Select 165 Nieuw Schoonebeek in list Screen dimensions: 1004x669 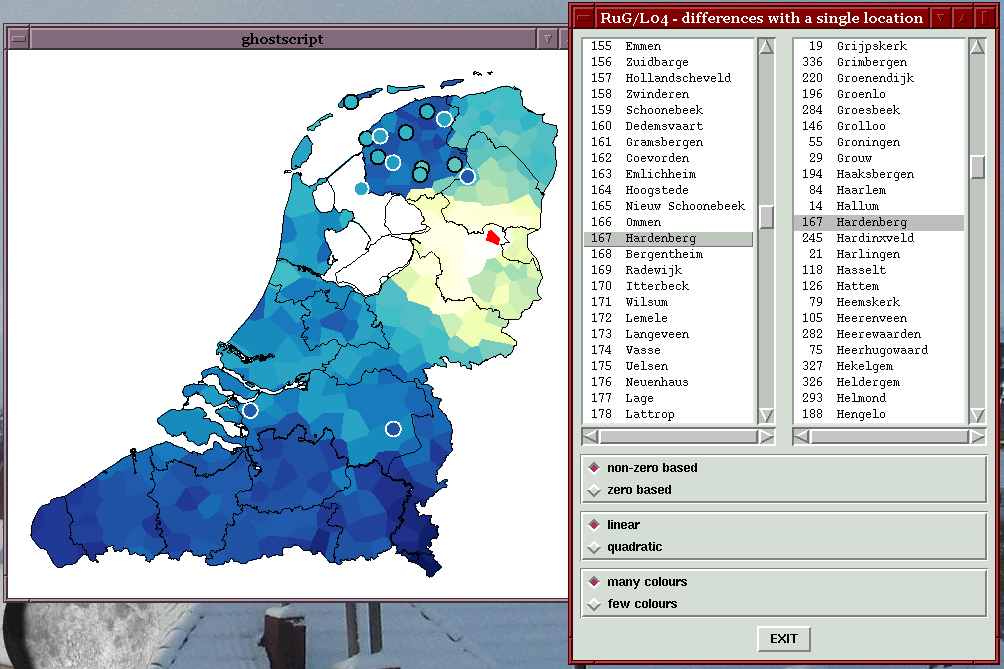pyautogui.click(x=668, y=206)
